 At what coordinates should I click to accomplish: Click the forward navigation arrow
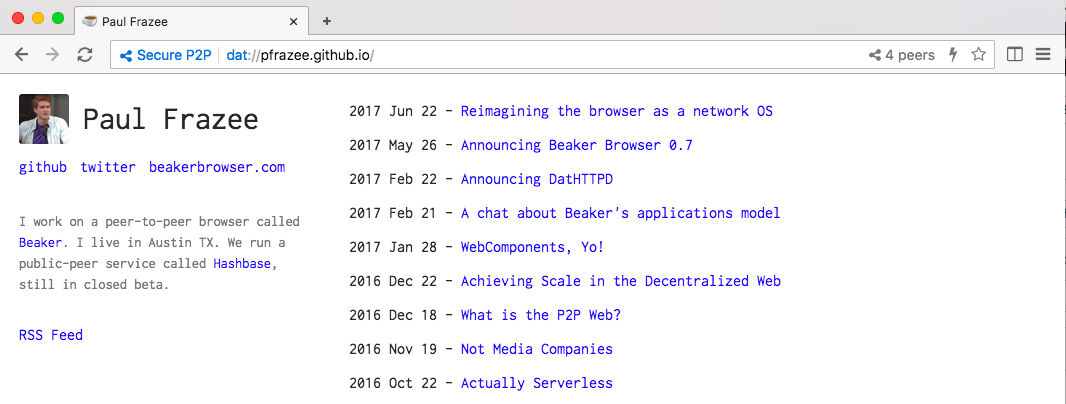click(52, 55)
